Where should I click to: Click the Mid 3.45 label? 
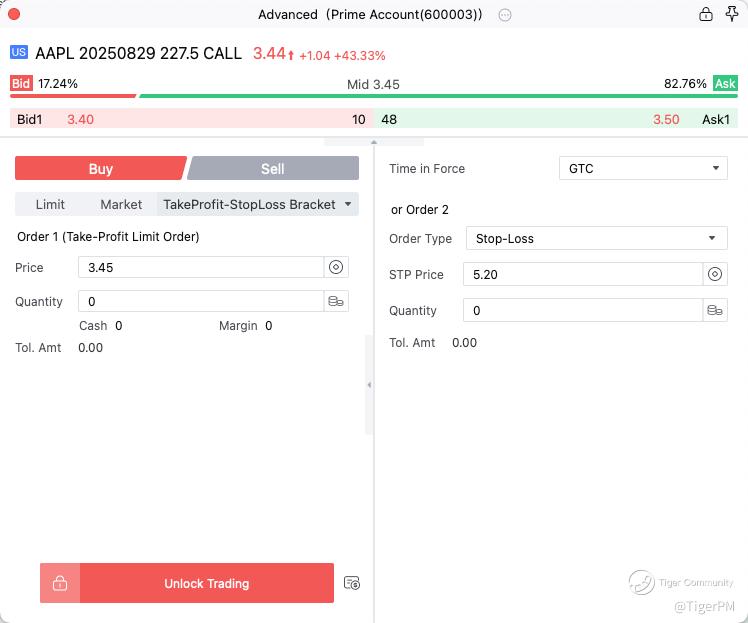point(373,84)
